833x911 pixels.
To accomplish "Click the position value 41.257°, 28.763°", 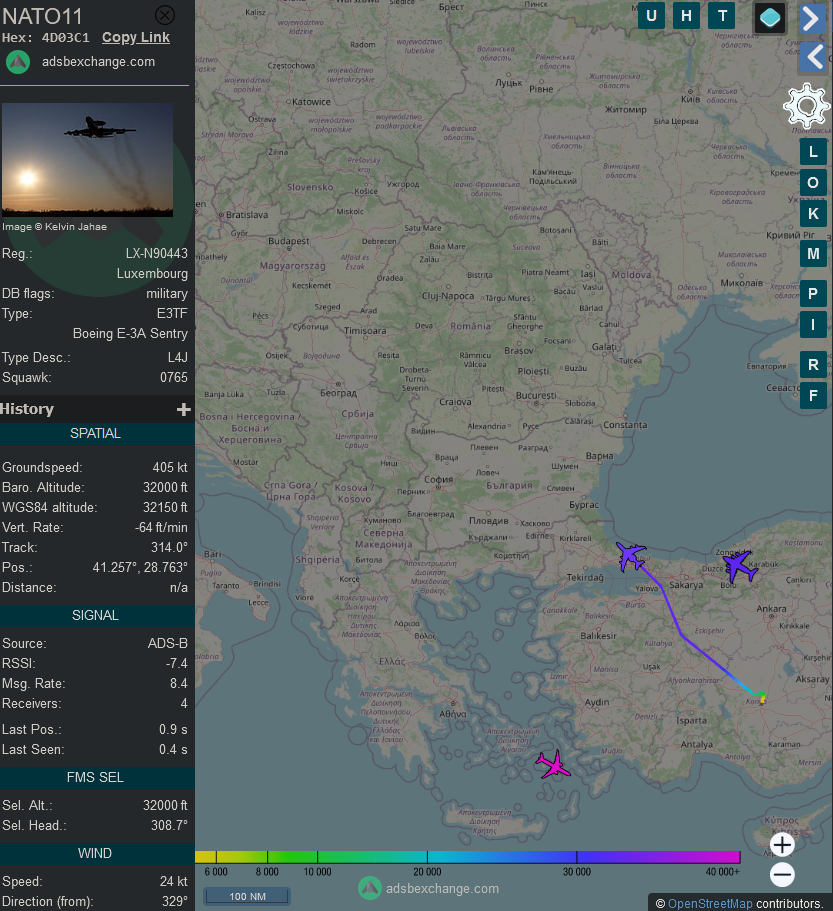I will pyautogui.click(x=140, y=567).
